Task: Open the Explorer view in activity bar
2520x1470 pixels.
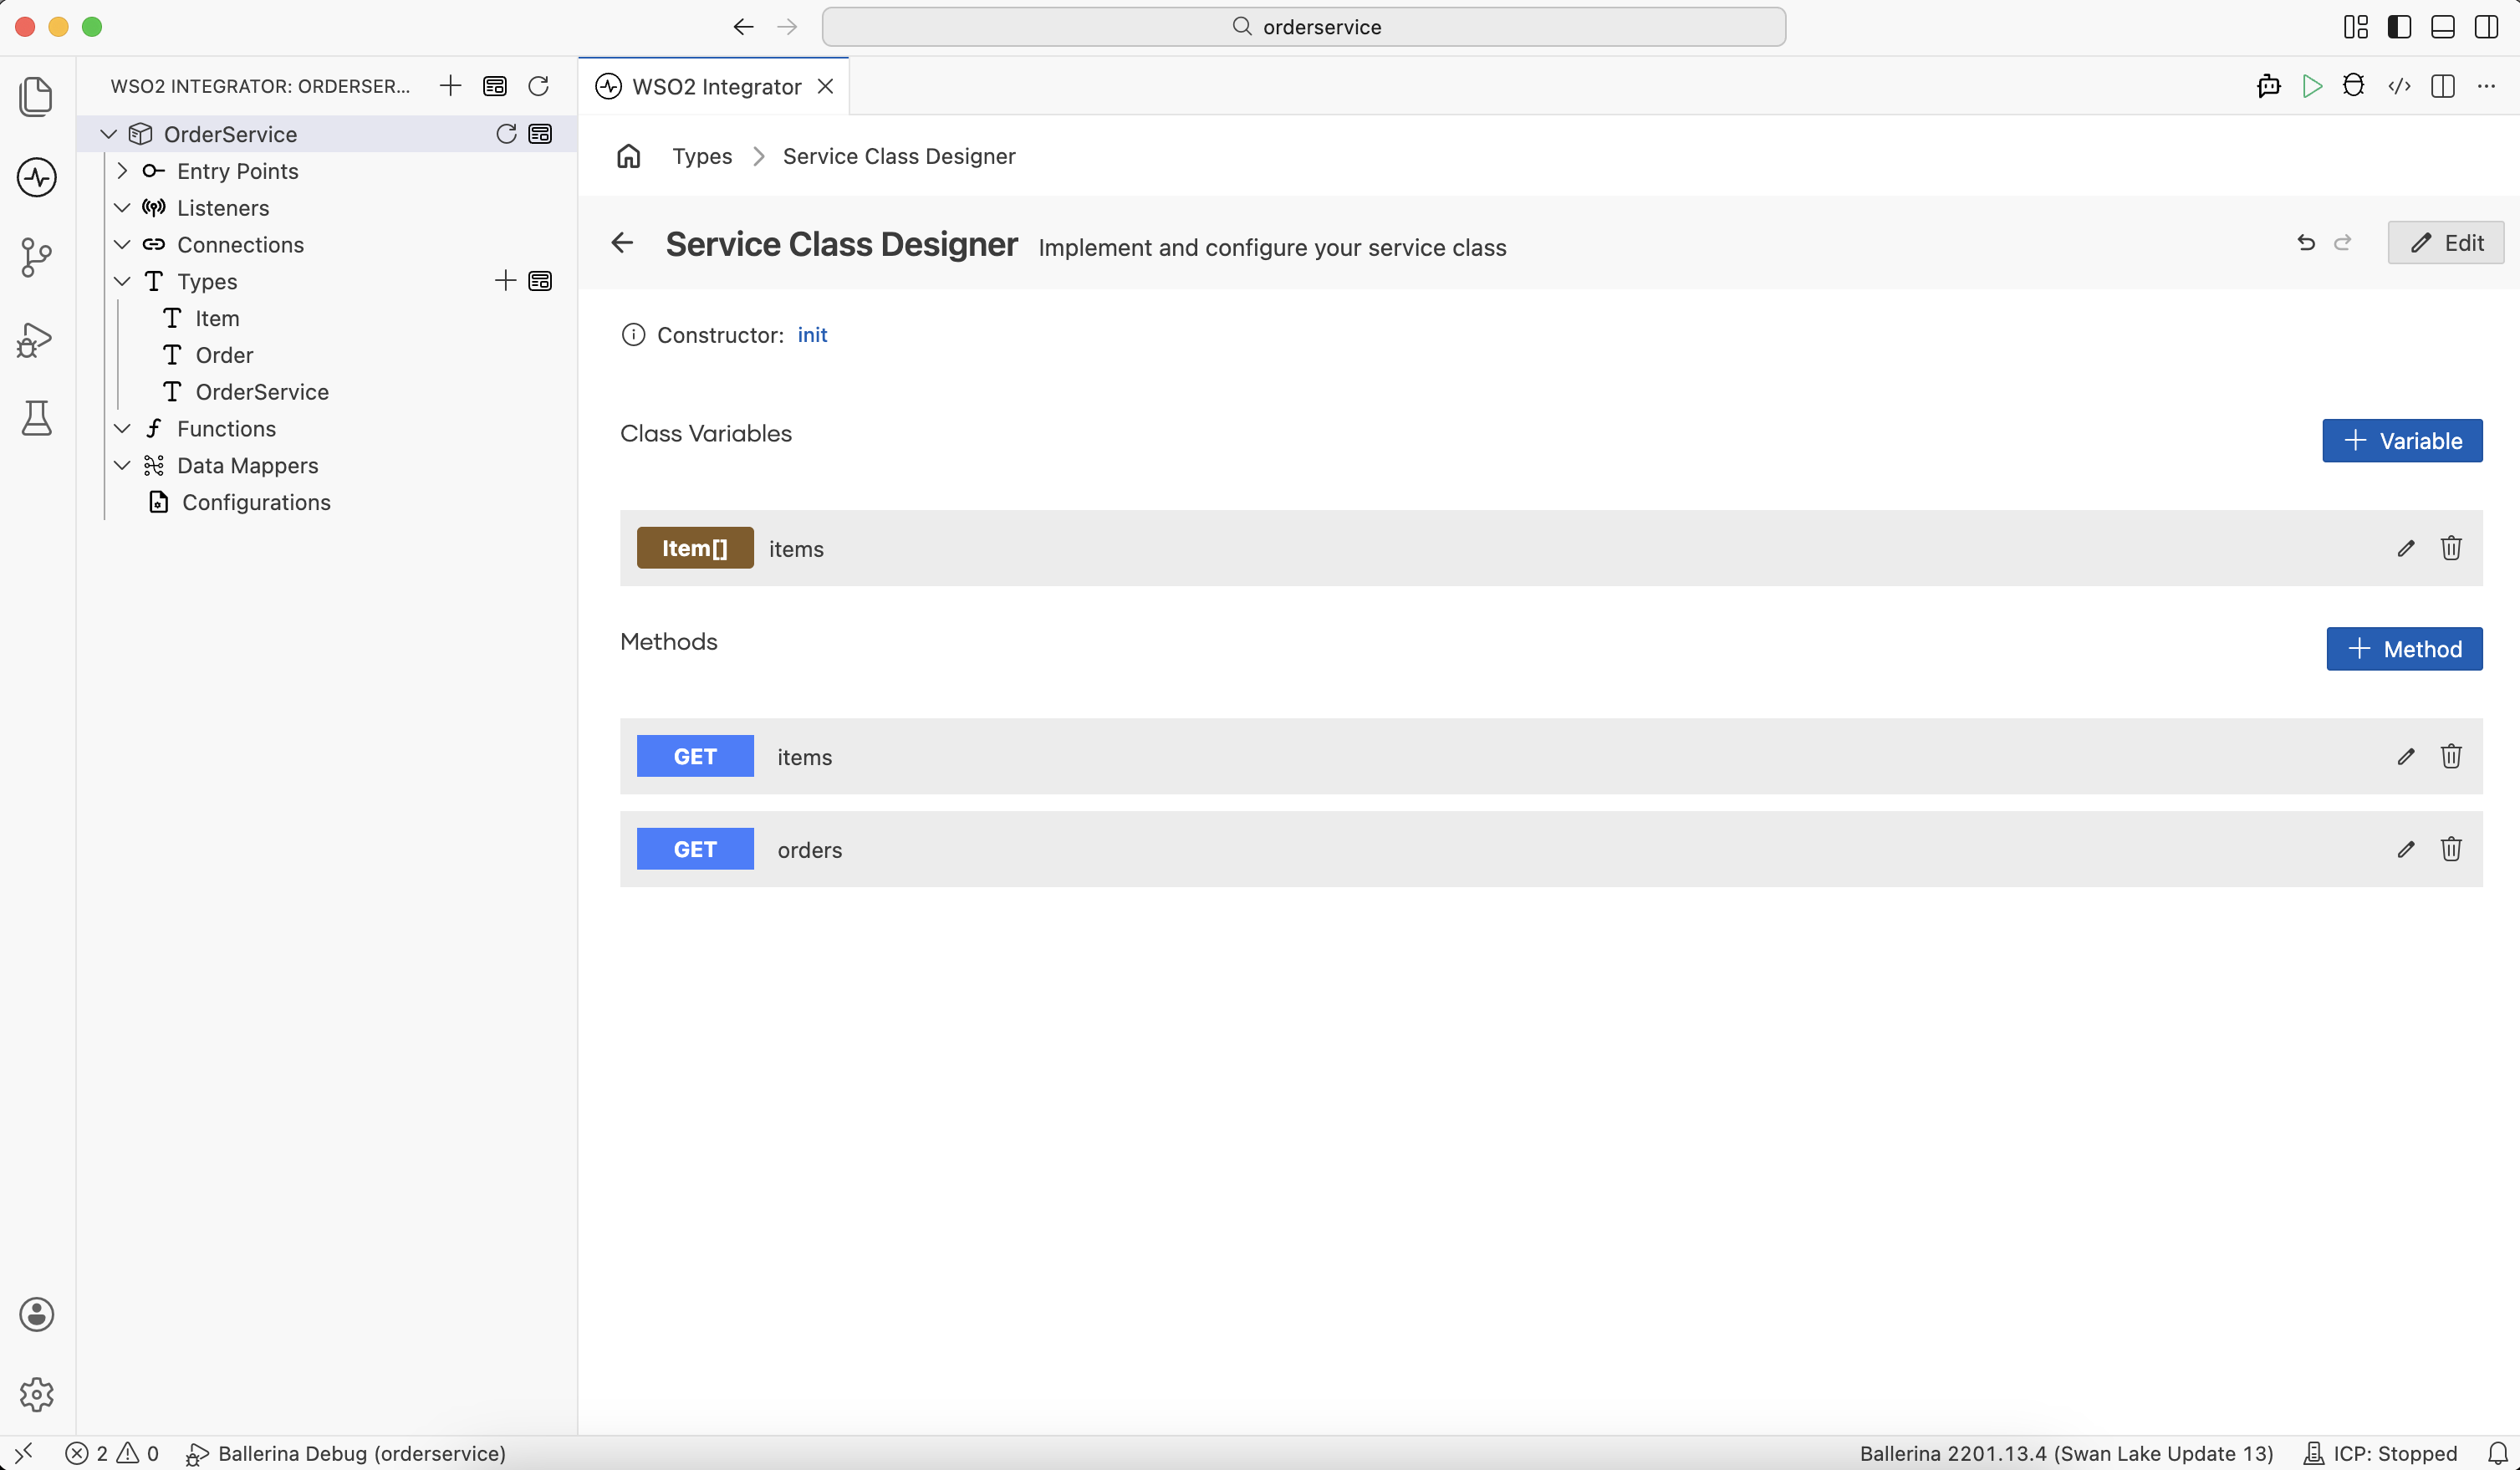Action: pyautogui.click(x=37, y=96)
